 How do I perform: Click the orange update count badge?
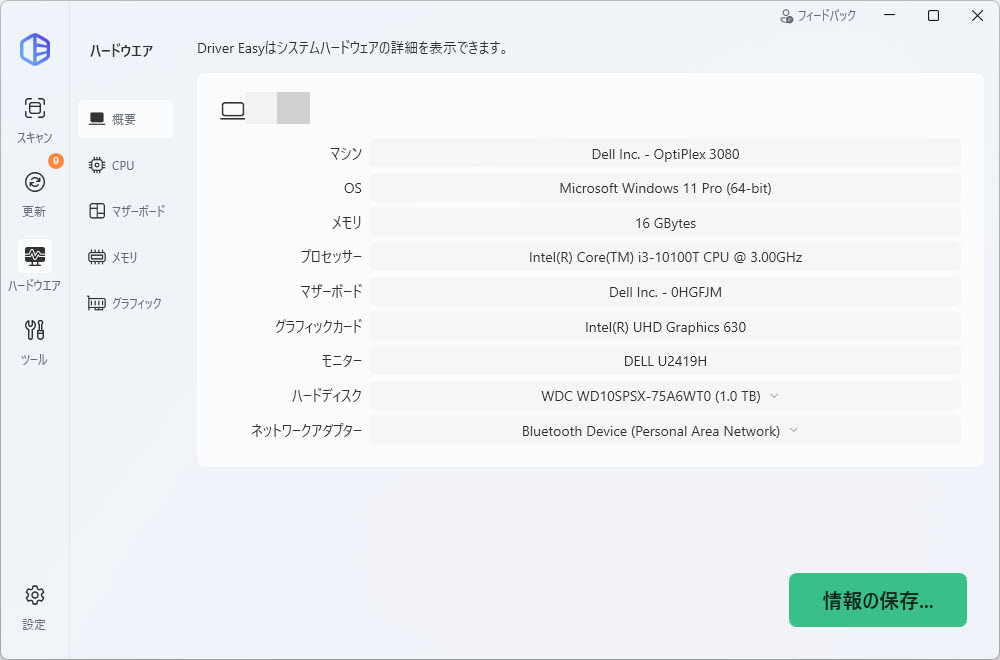(x=55, y=161)
